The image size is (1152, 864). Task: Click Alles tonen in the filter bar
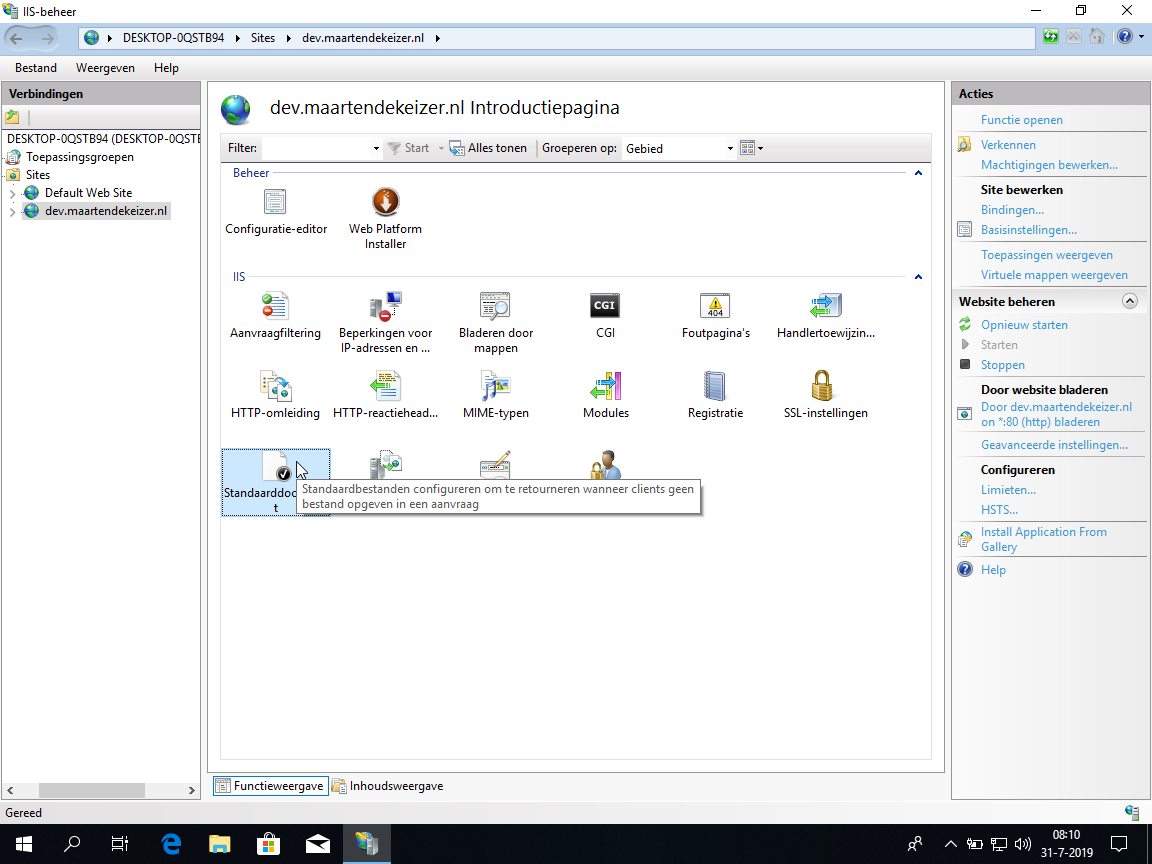click(x=489, y=148)
